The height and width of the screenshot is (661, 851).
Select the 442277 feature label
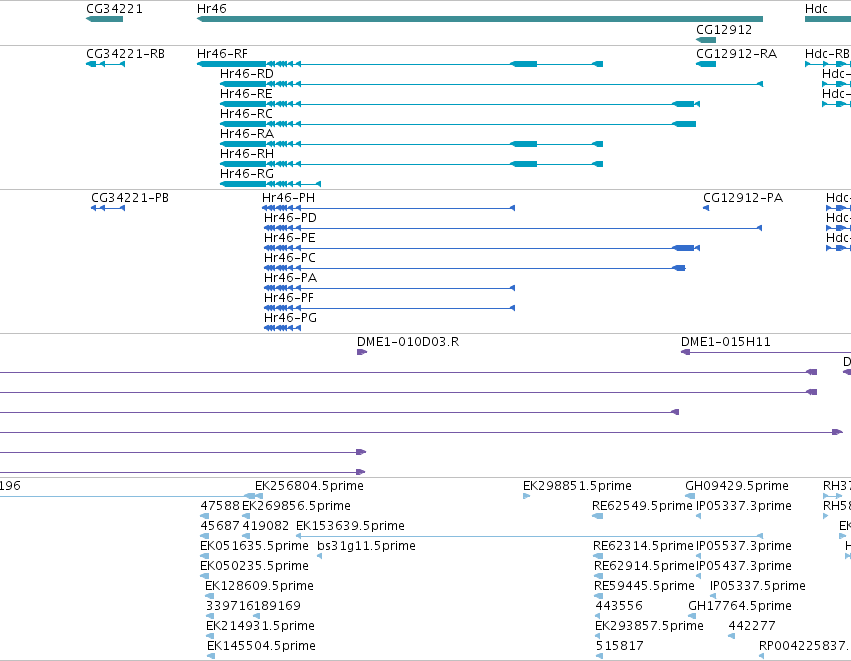point(752,626)
